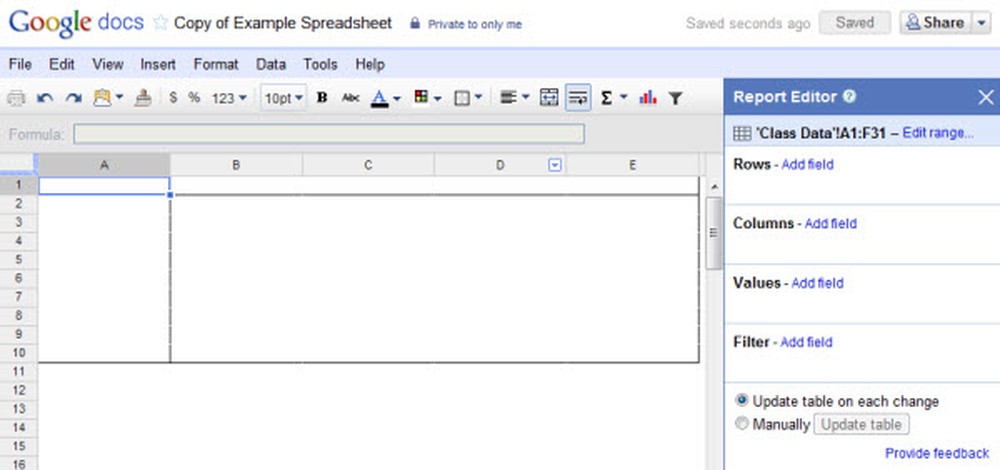This screenshot has width=1000, height=470.
Task: Open the 10pt font size dropdown
Action: (x=283, y=98)
